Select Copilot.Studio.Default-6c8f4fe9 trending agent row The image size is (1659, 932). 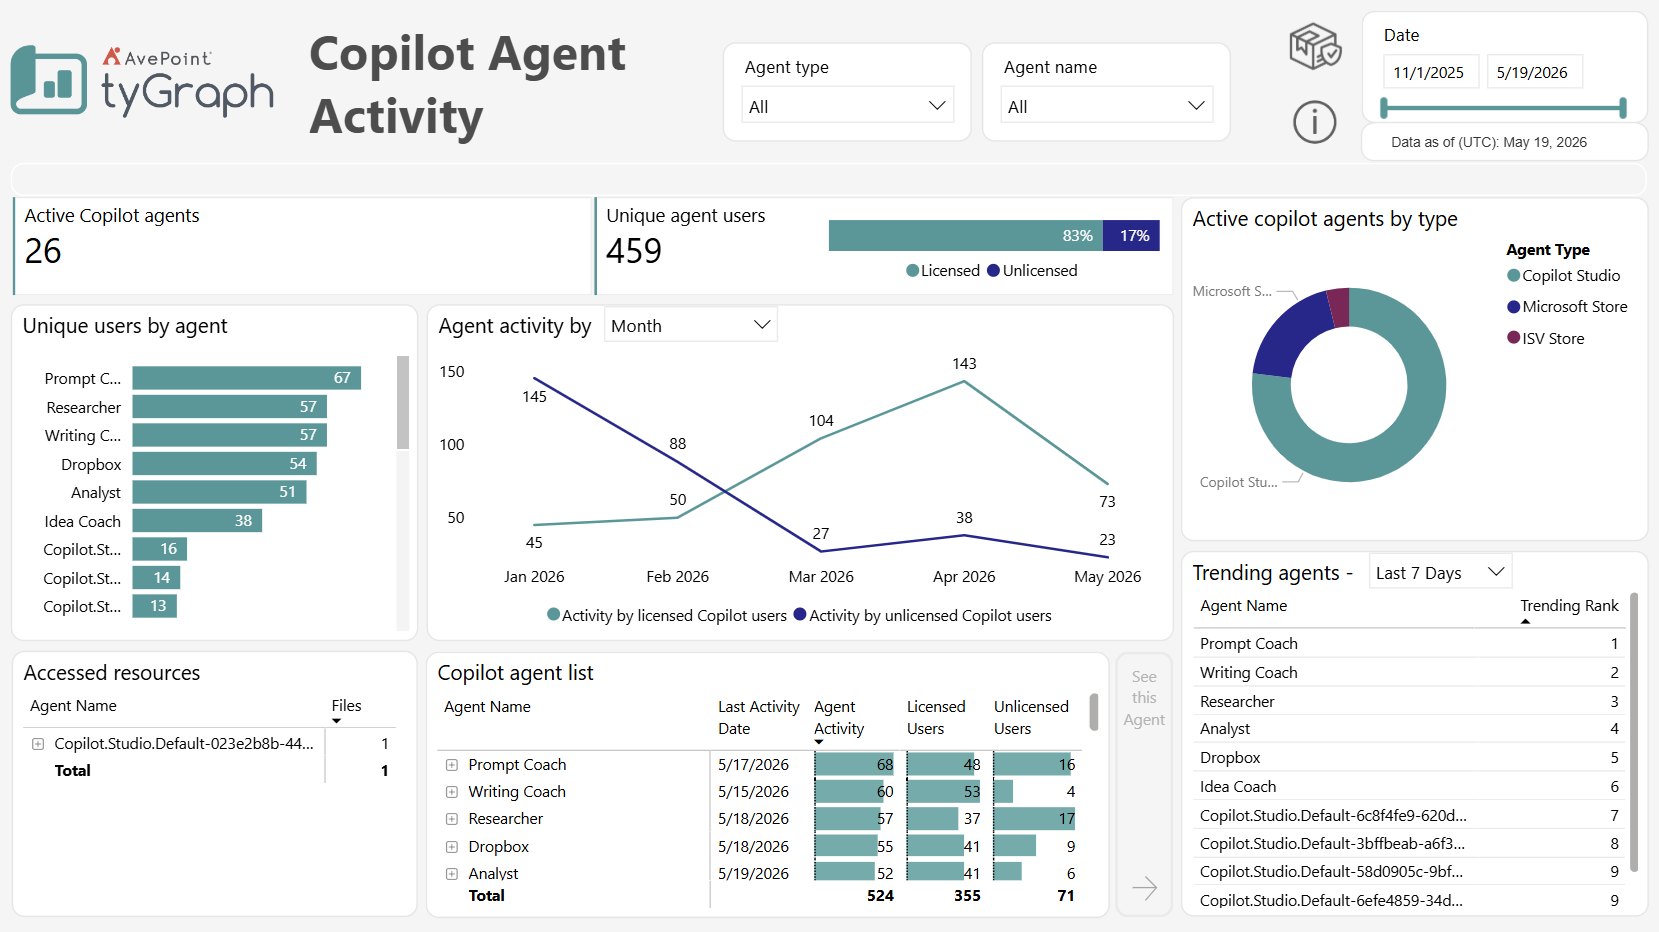click(1409, 816)
